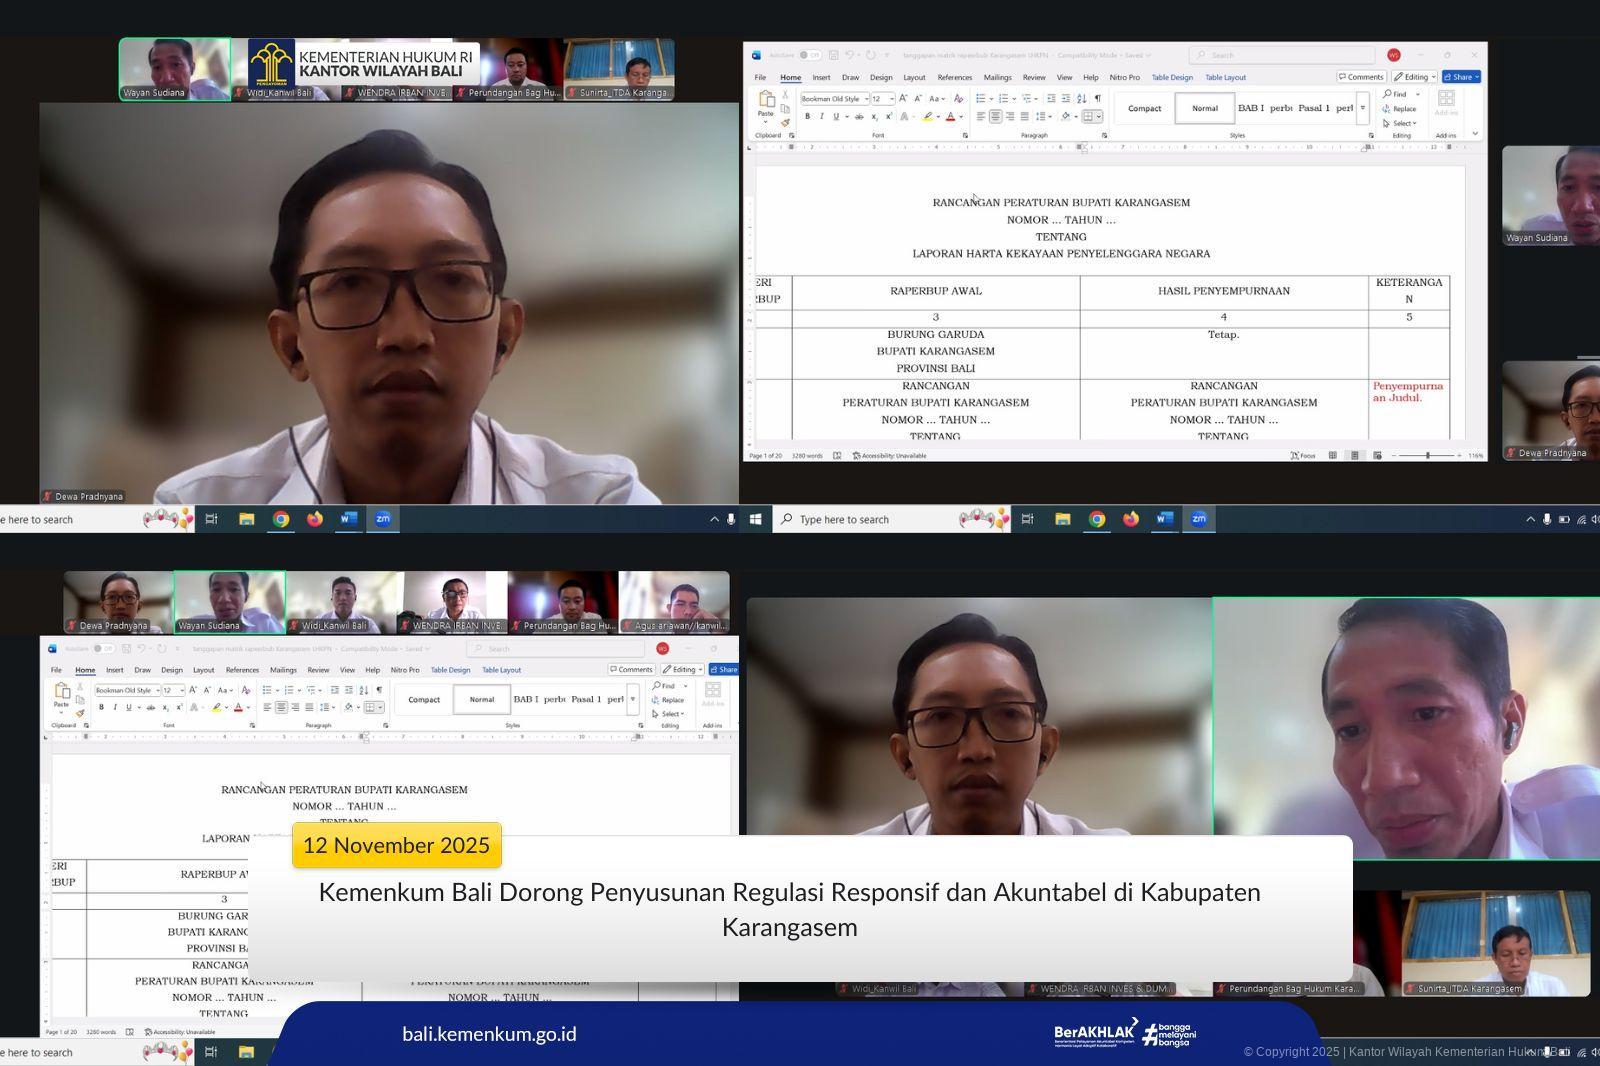Click Clear All Formatting in the lower Word ribbon
The width and height of the screenshot is (1600, 1066).
pos(246,690)
